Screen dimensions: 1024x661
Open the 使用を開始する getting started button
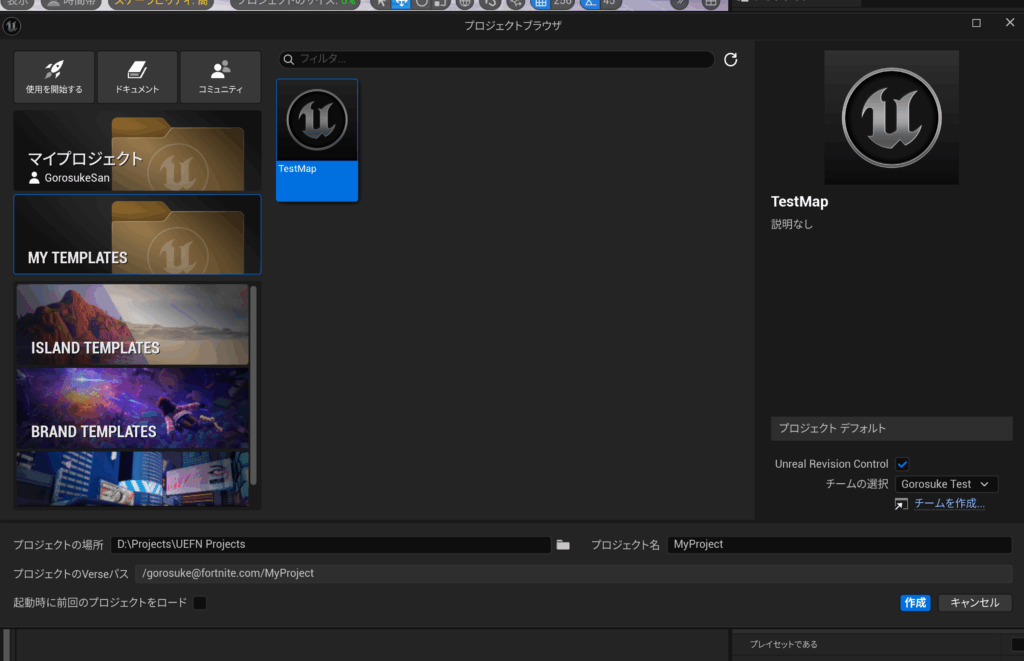54,77
